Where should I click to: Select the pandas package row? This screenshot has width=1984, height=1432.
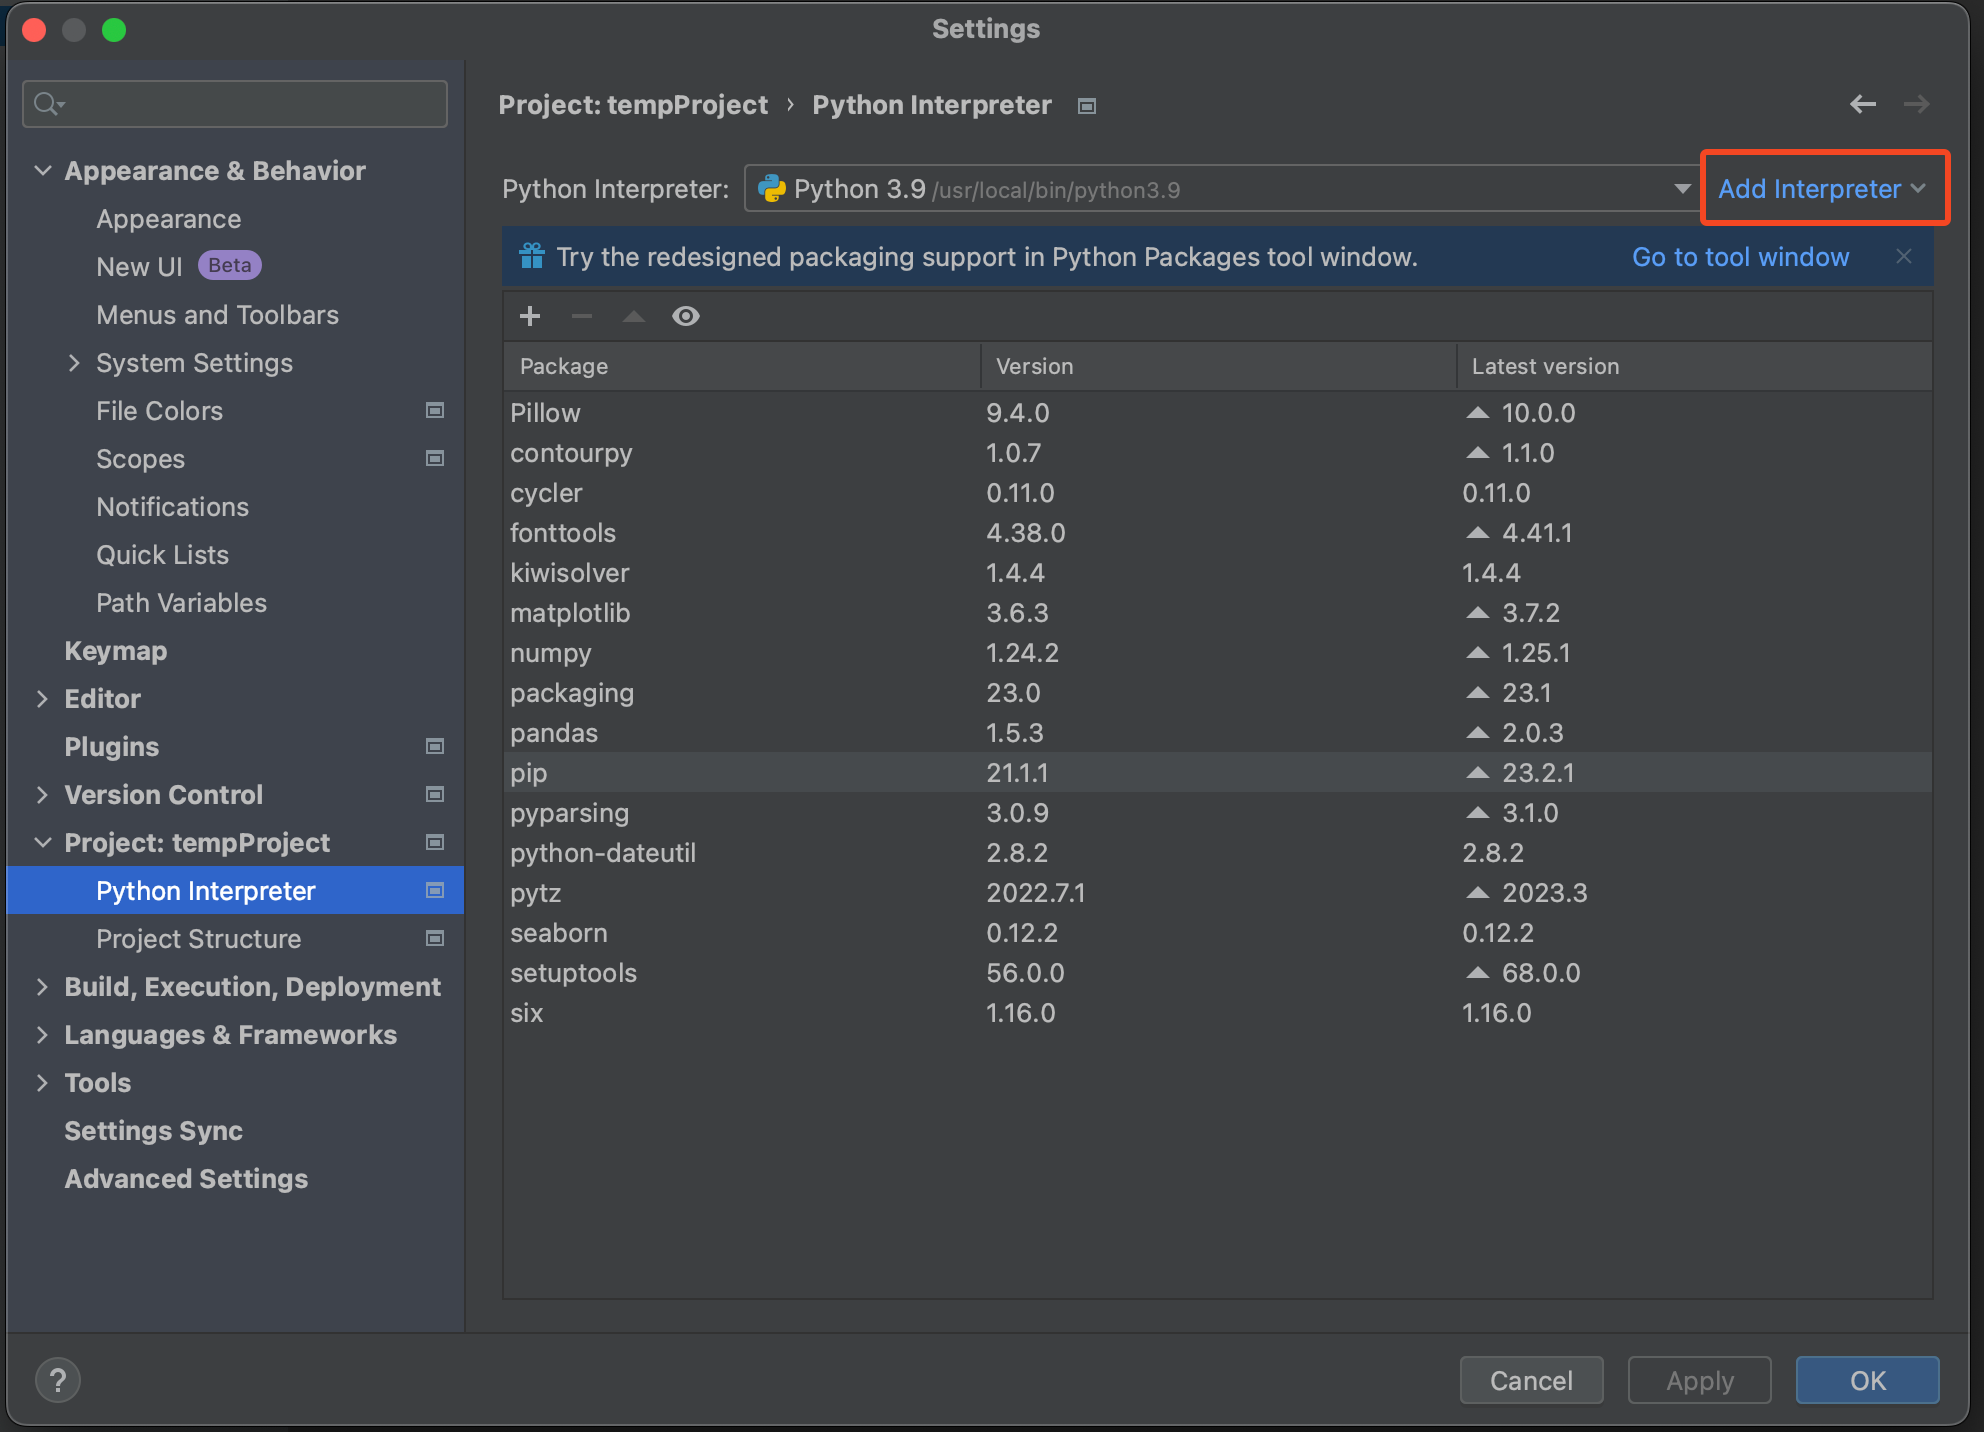1218,733
